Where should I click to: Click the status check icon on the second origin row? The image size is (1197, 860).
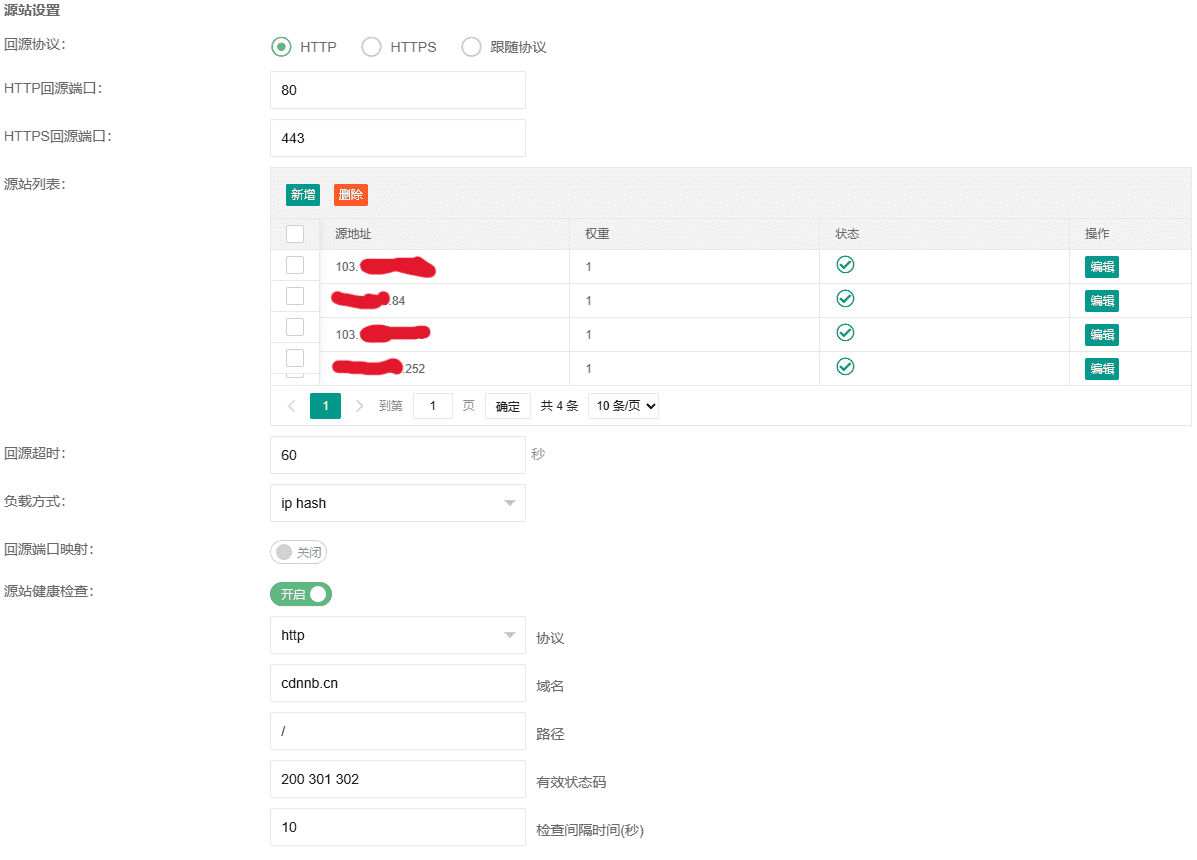click(x=845, y=298)
